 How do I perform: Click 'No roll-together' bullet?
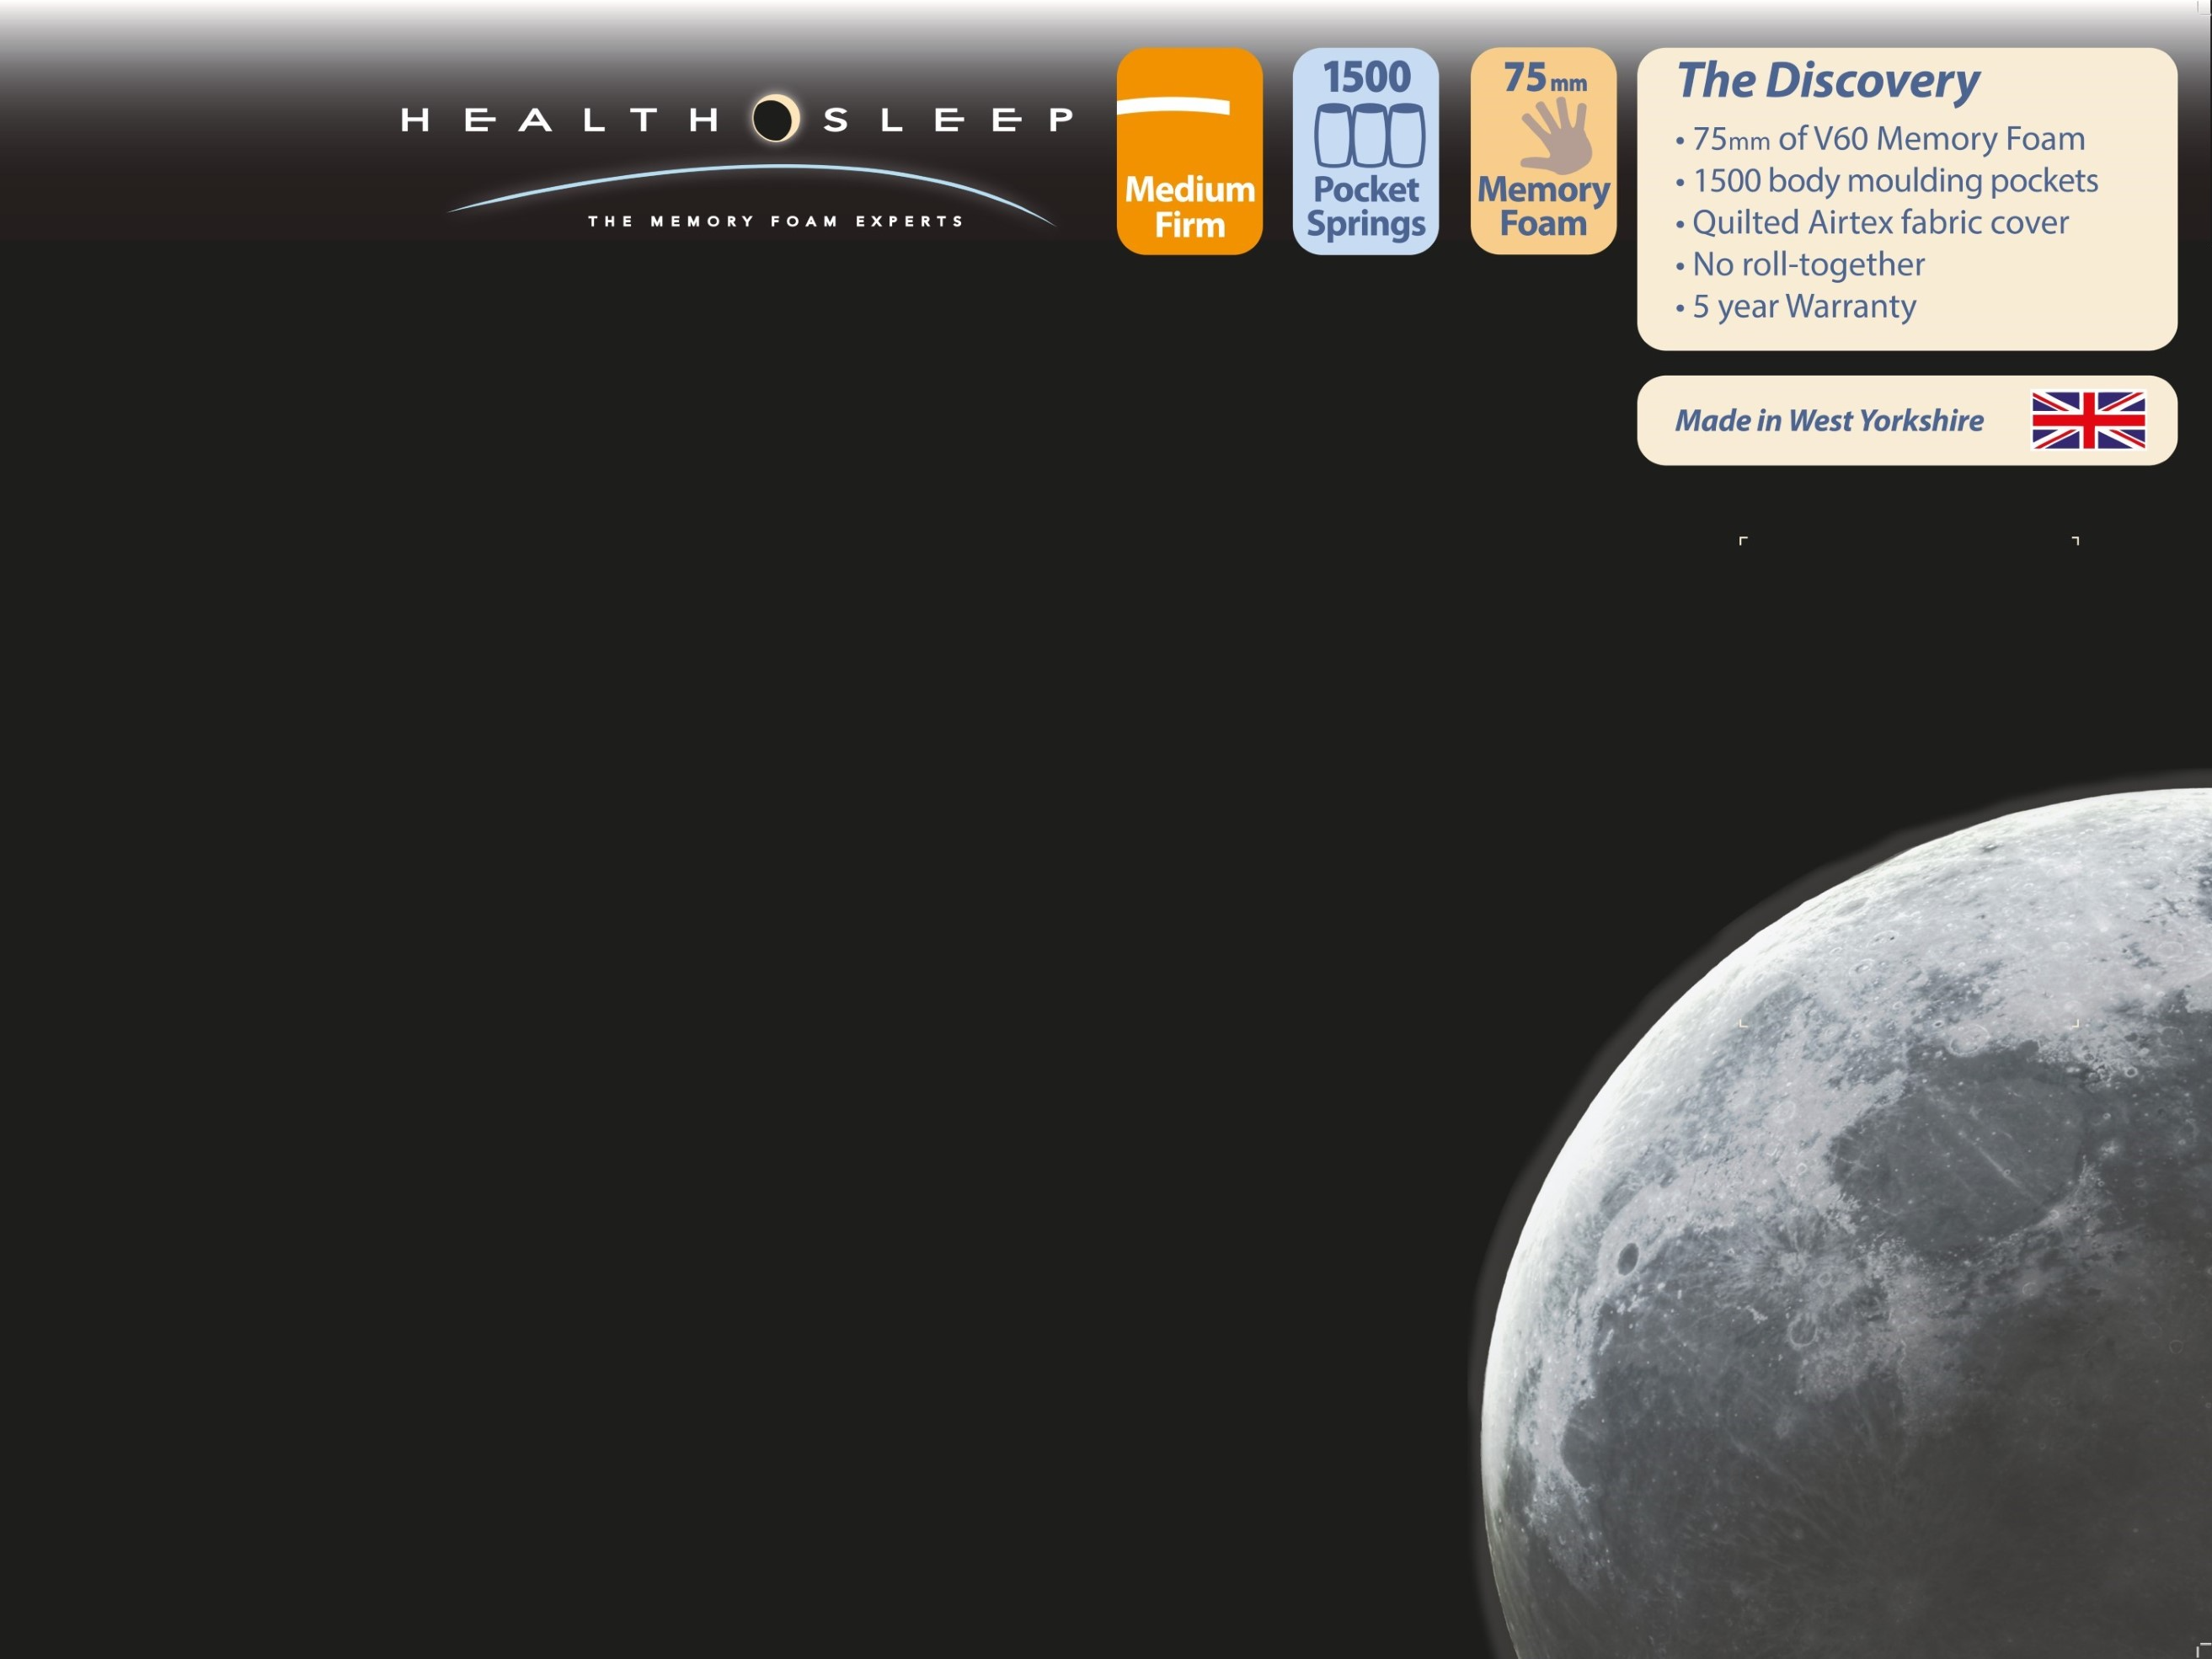(x=1799, y=265)
